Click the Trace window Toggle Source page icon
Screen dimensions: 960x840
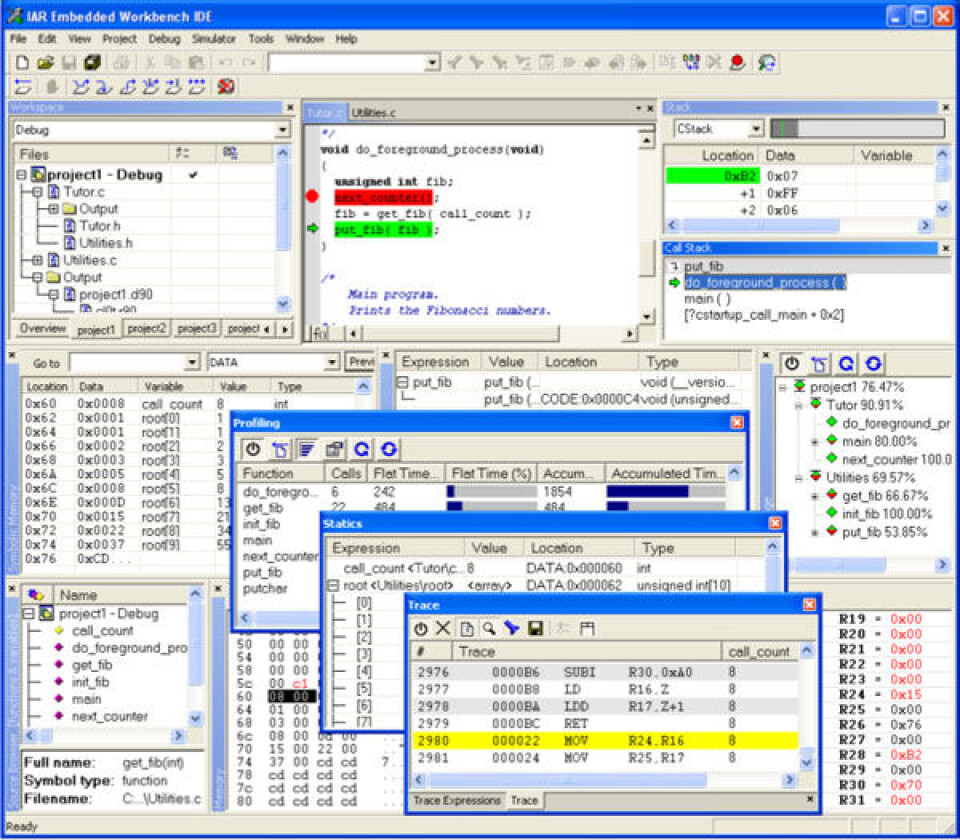coord(466,628)
